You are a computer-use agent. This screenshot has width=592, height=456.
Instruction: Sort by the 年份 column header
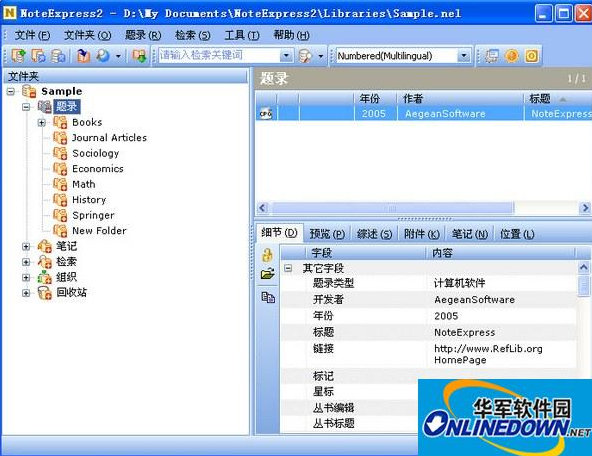(375, 99)
